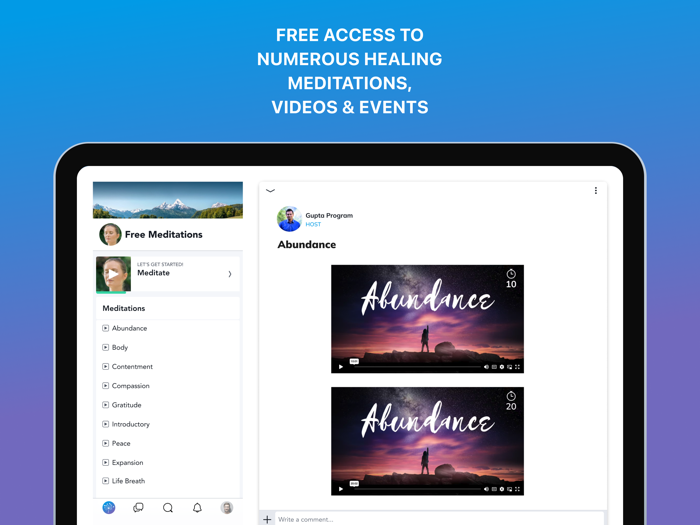700x525 pixels.
Task: Open the Free Meditations group avatar
Action: point(110,234)
